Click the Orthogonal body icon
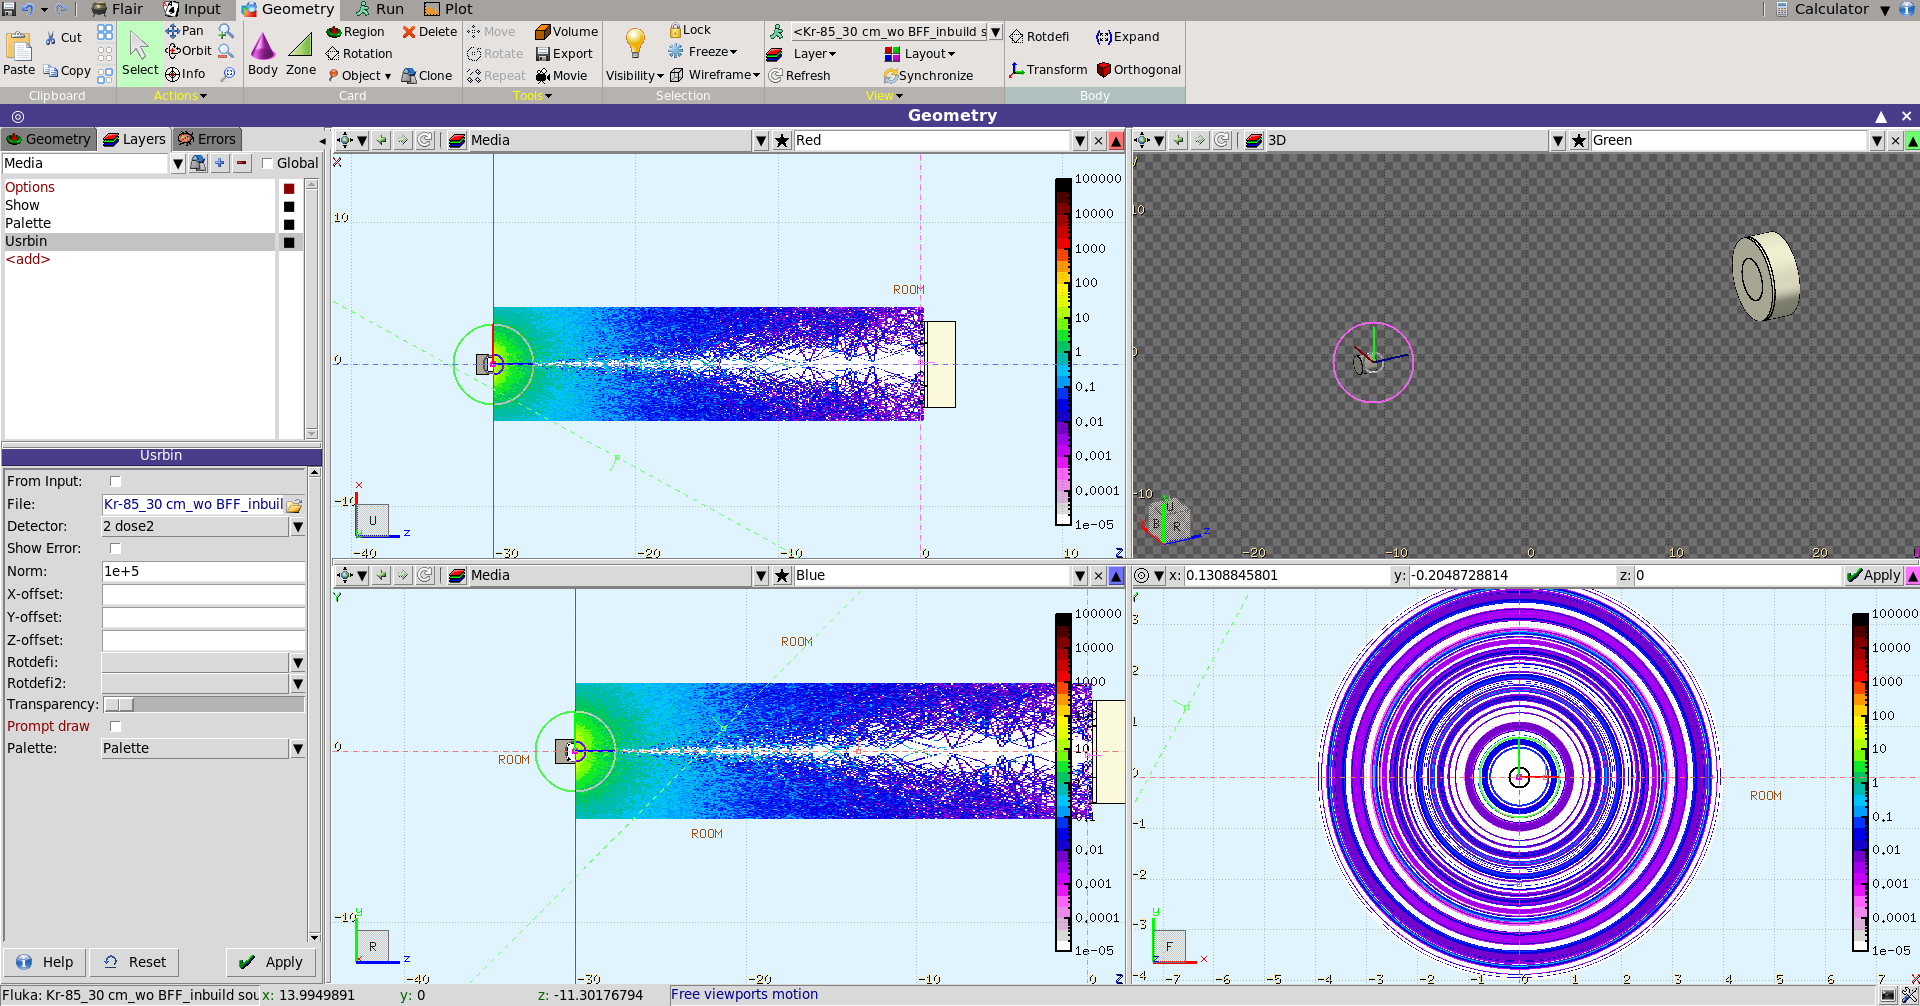Viewport: 1920px width, 1006px height. click(1104, 70)
